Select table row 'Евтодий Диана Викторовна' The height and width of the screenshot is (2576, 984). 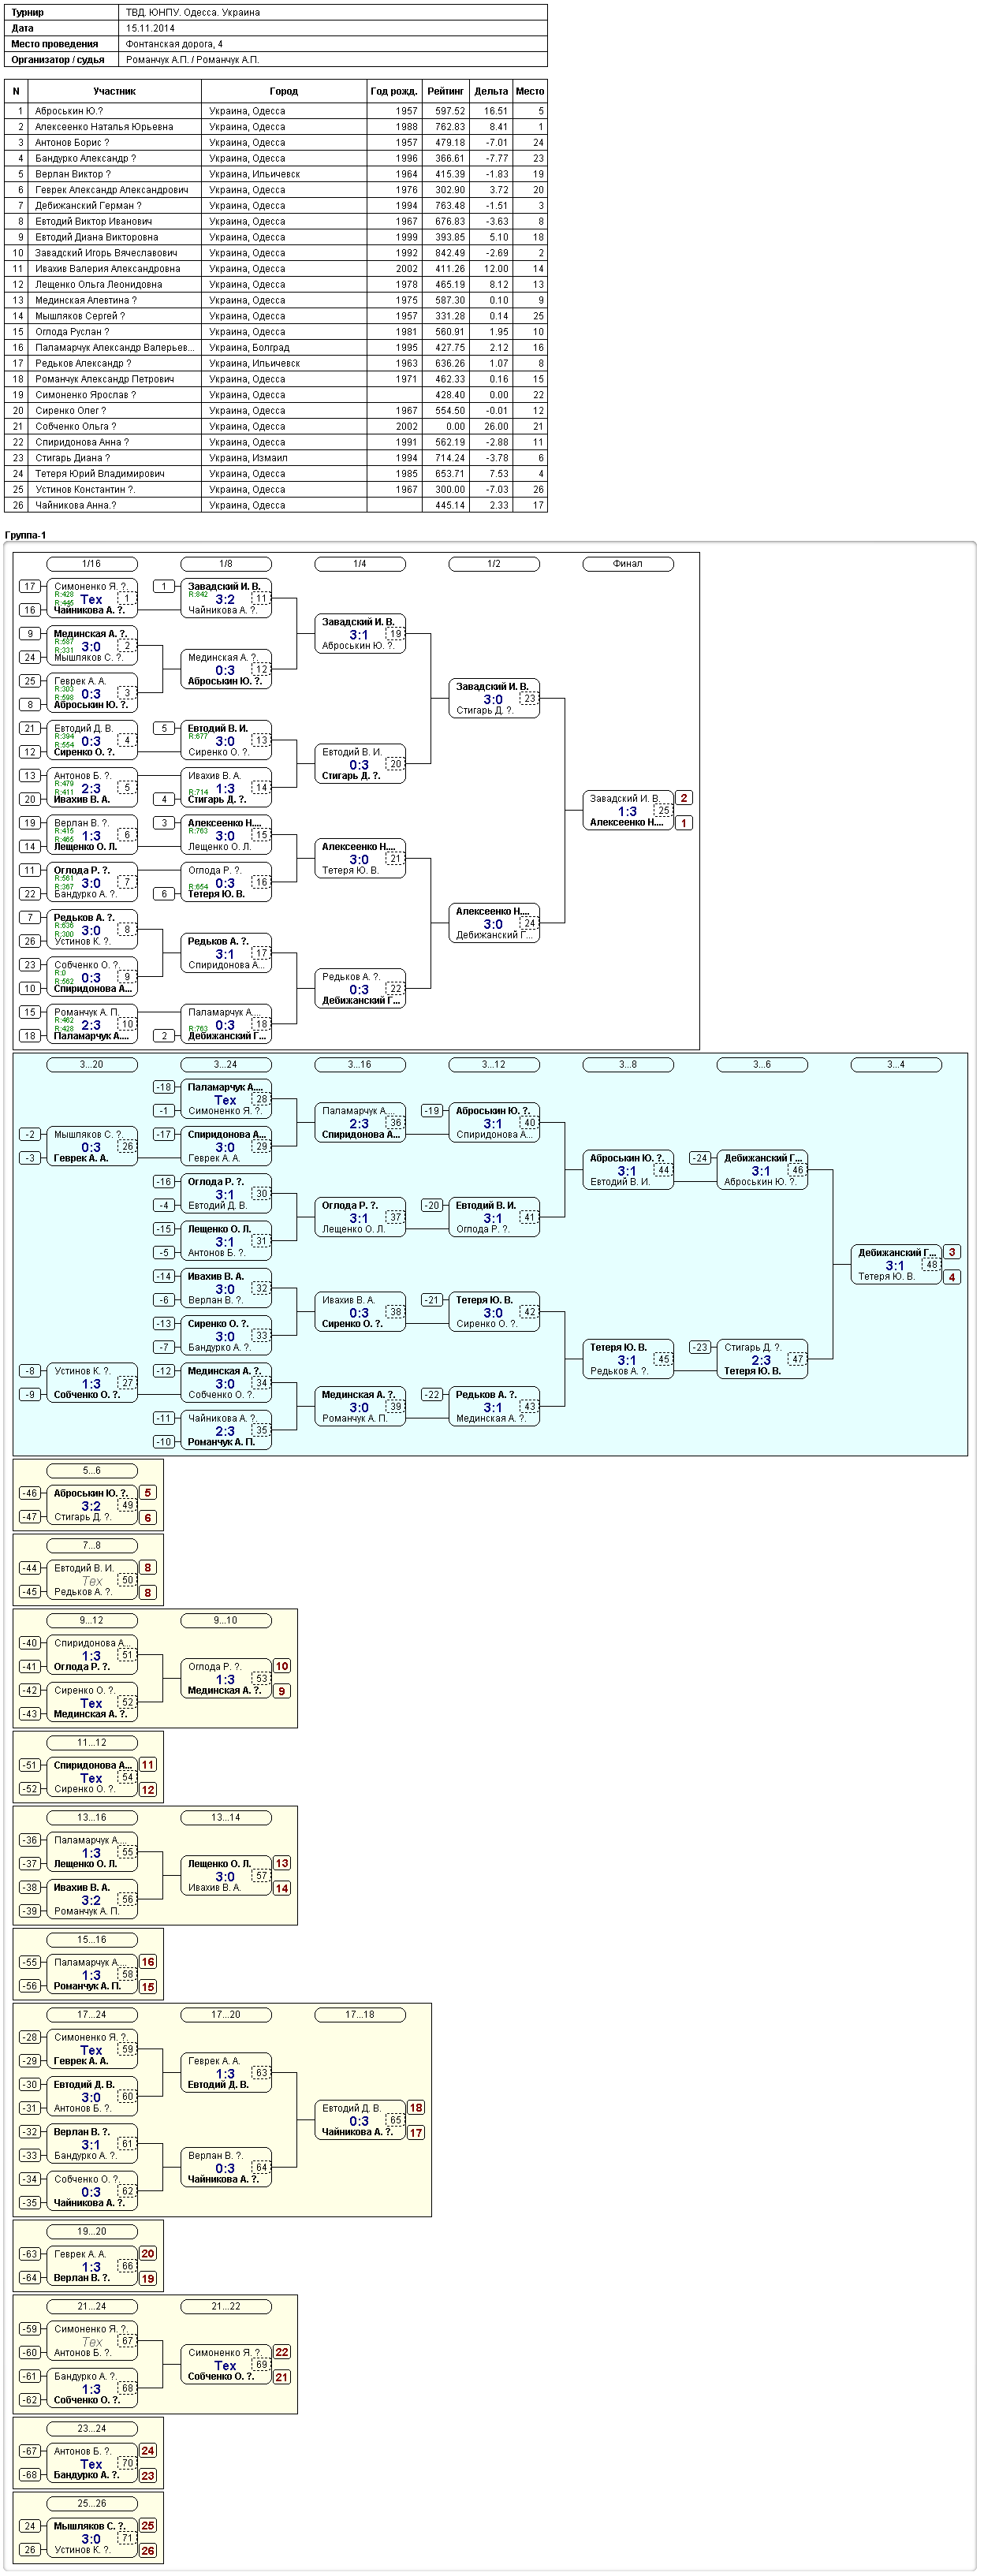pos(276,237)
